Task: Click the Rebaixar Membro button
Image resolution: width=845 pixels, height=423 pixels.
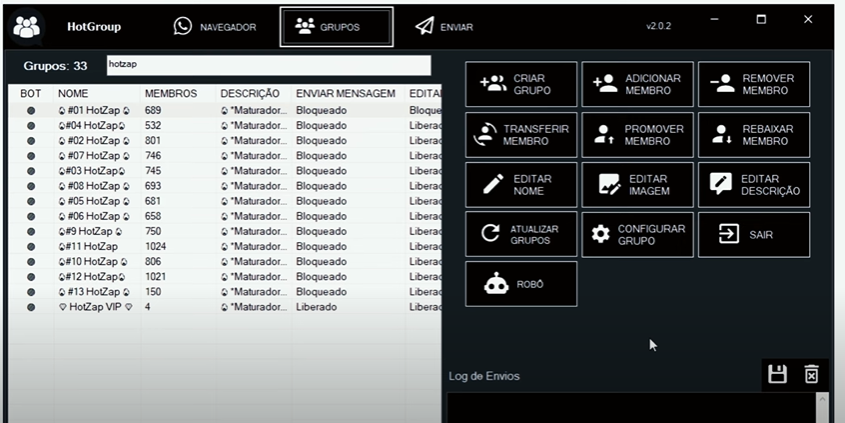Action: coord(754,135)
